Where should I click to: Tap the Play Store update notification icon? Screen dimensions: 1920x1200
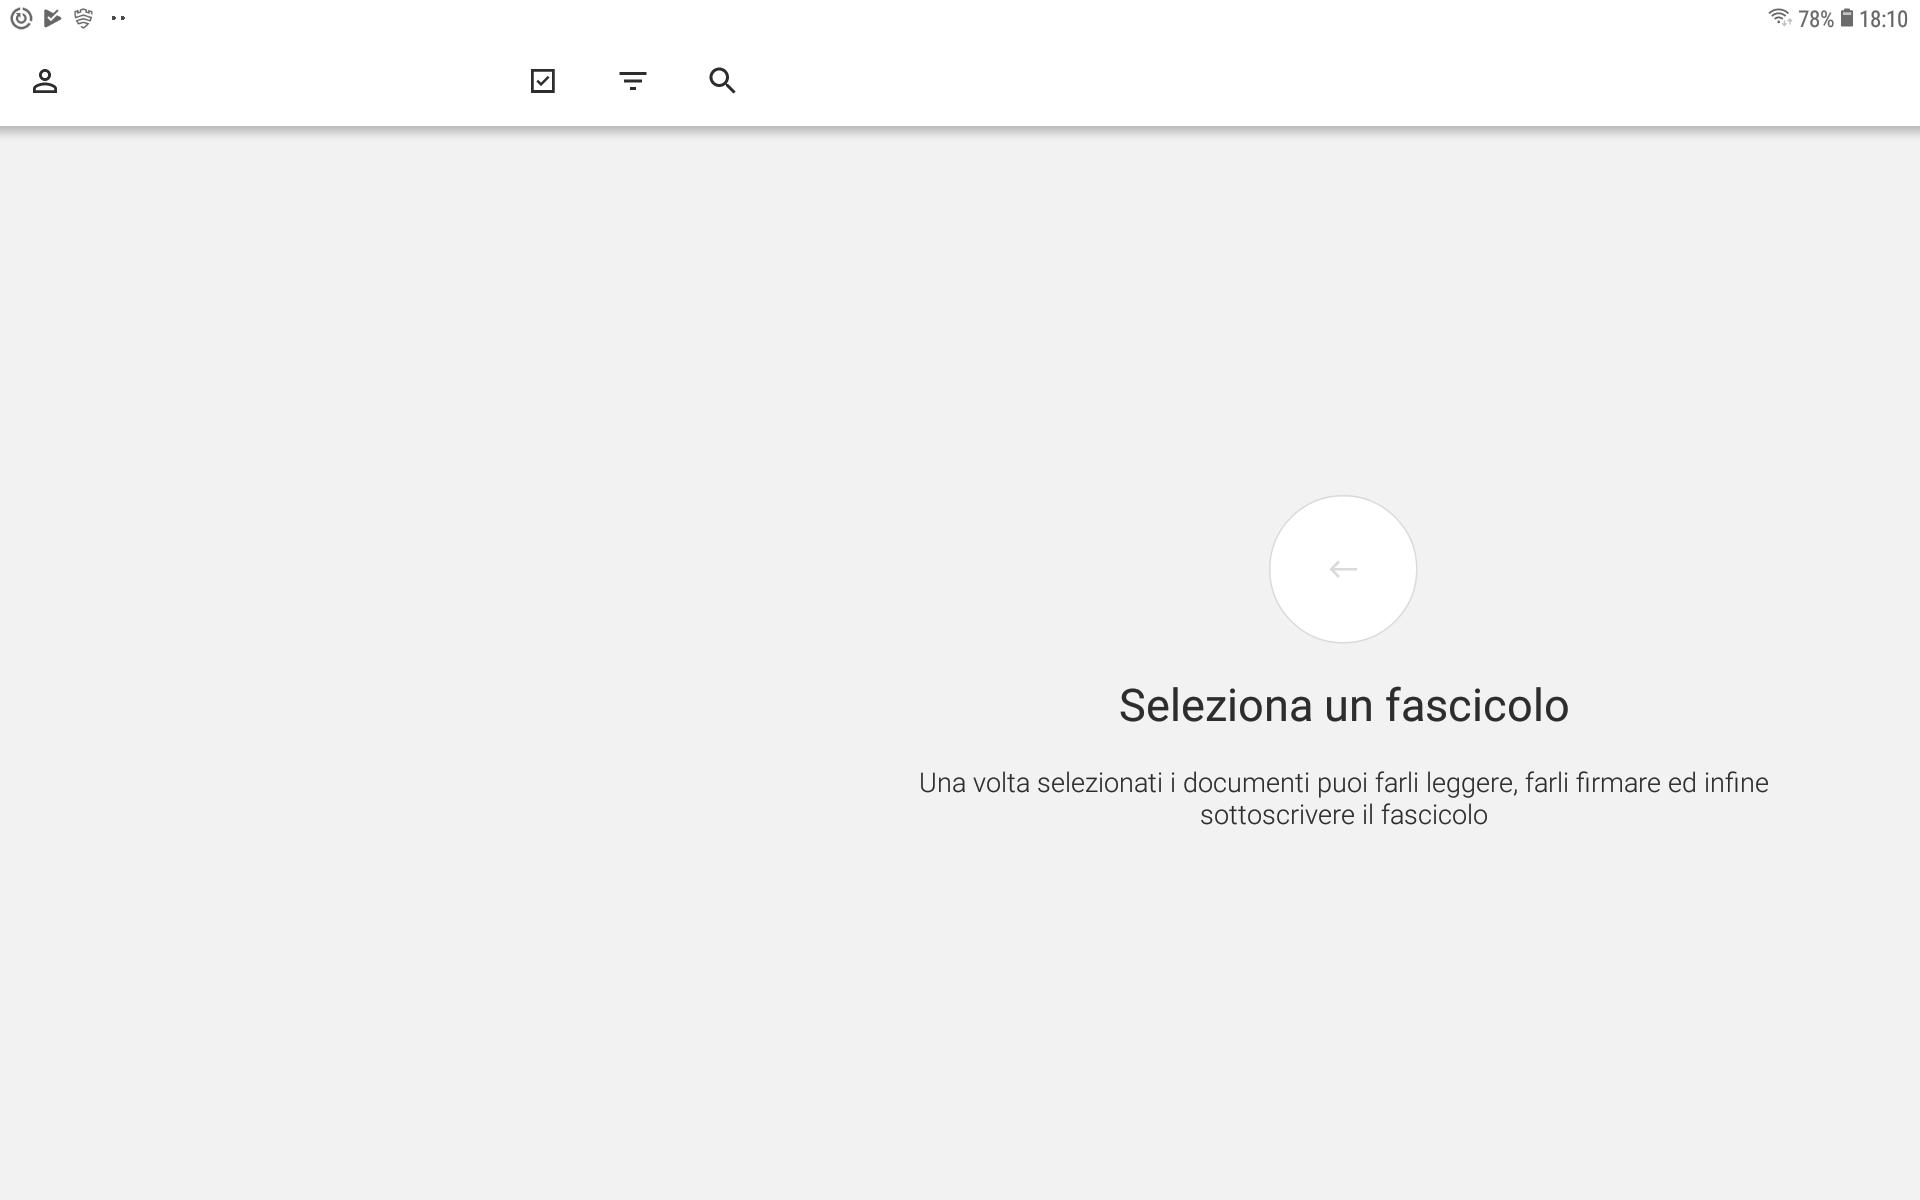(53, 18)
